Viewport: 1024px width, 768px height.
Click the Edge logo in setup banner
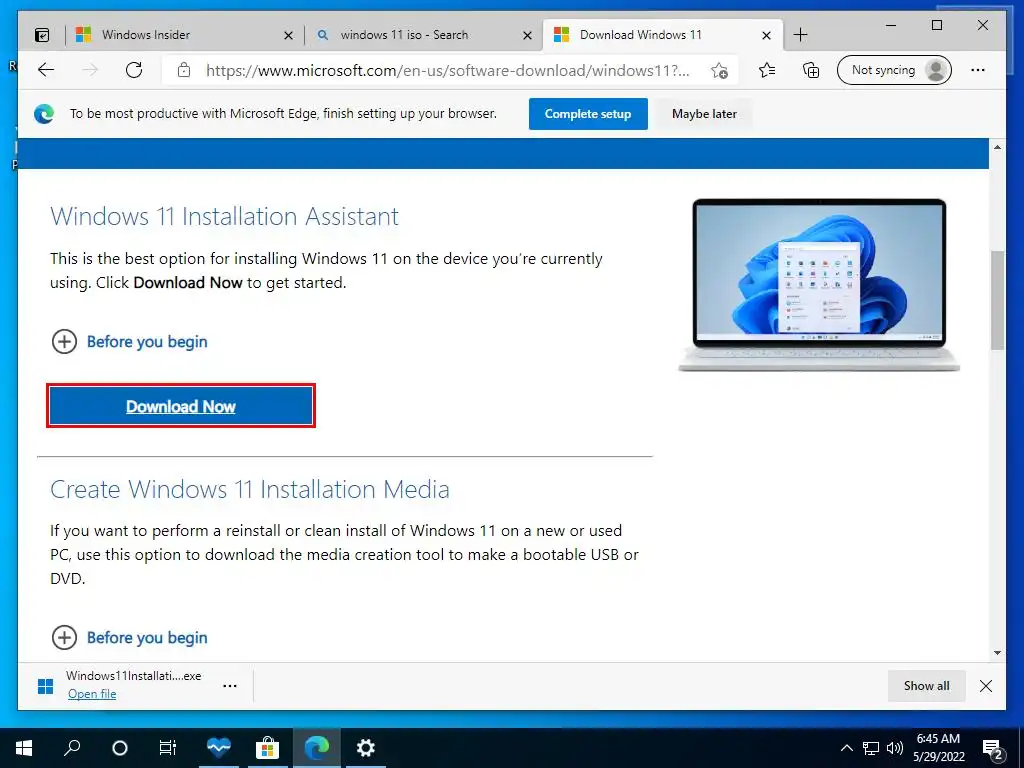pos(44,114)
